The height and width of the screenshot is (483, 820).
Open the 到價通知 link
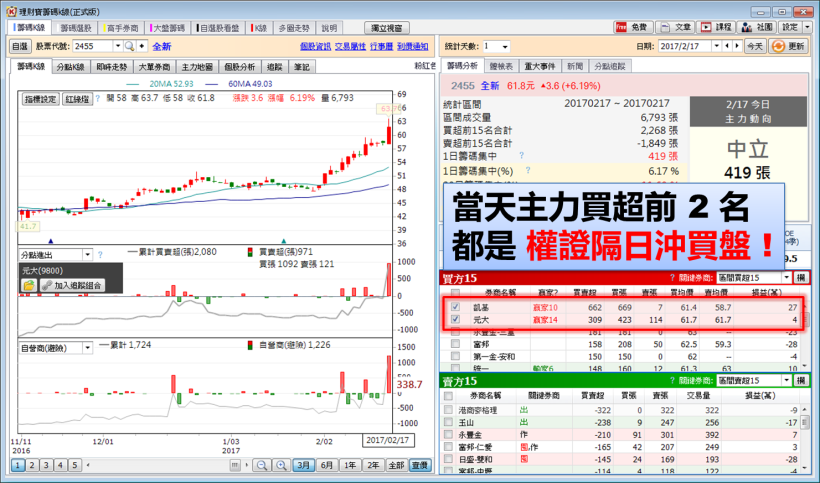point(413,47)
